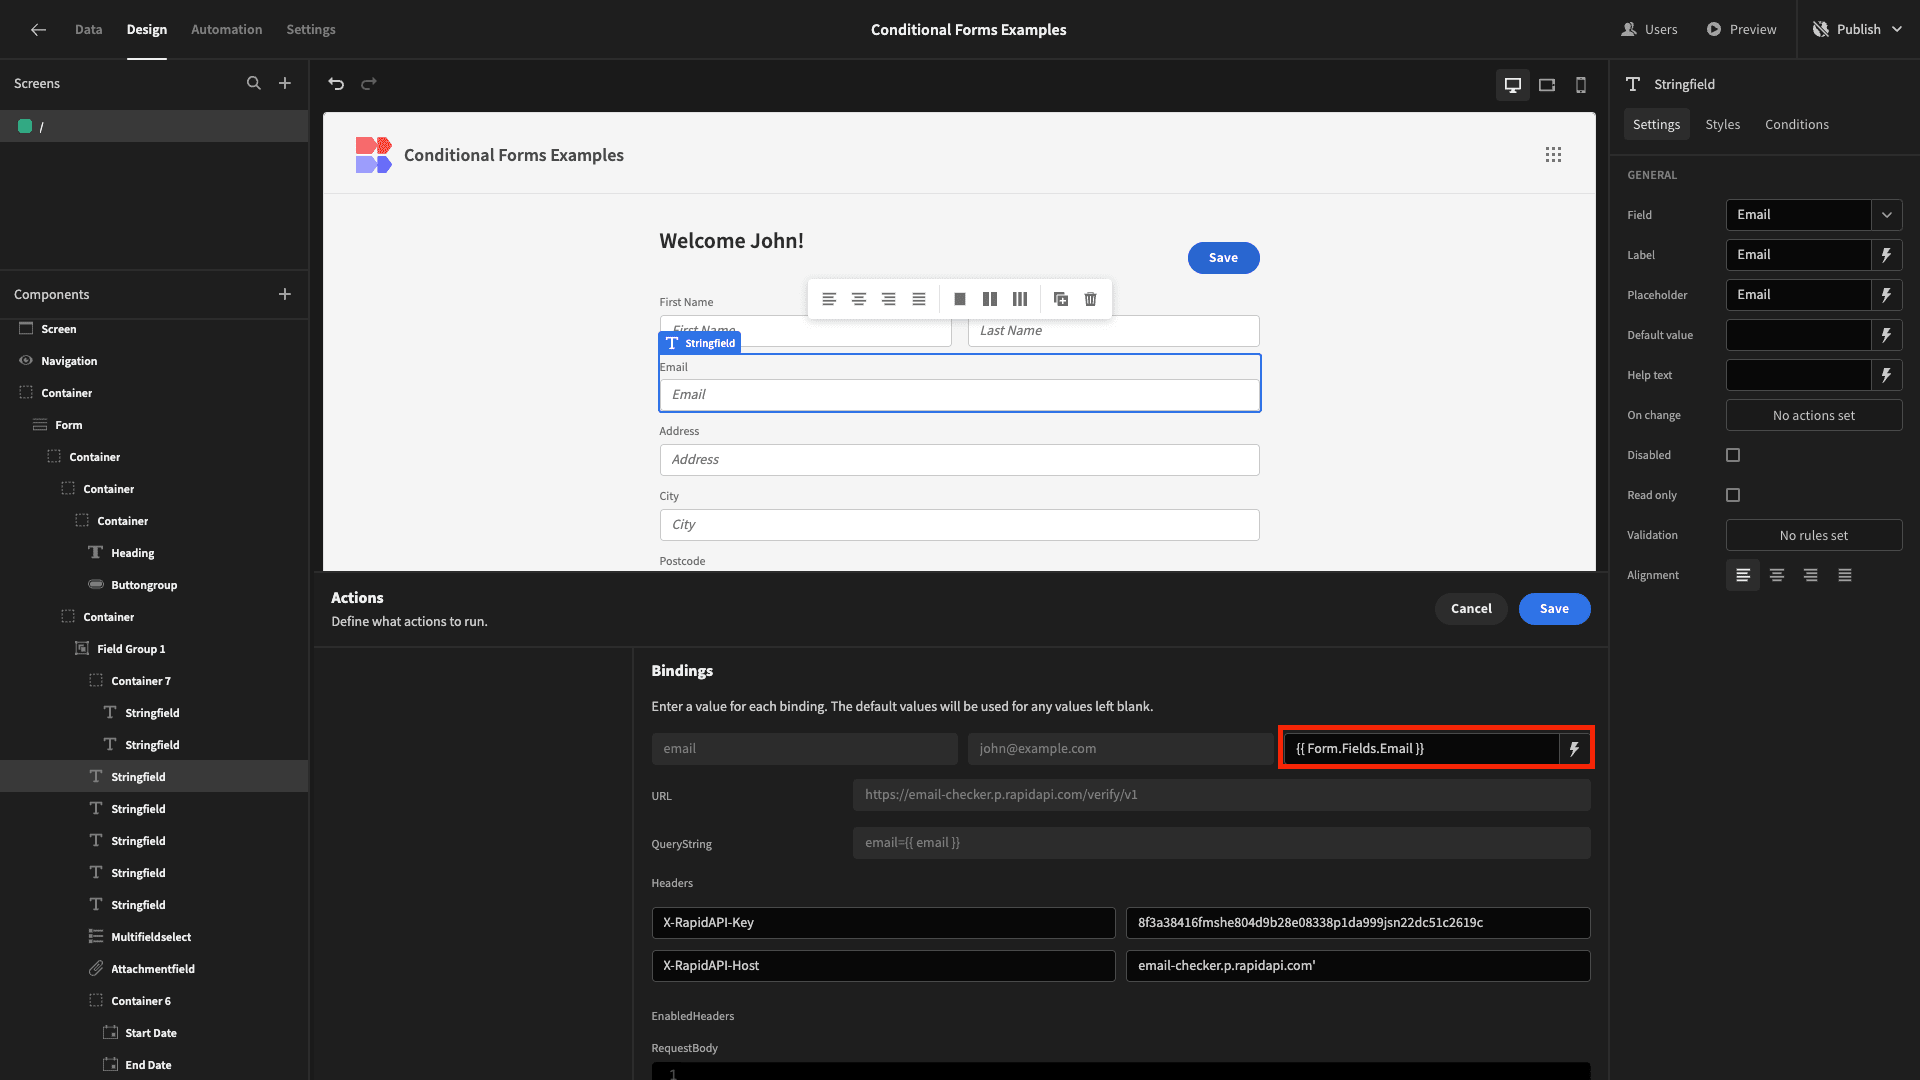Enable the Disabled checkbox

click(1733, 455)
